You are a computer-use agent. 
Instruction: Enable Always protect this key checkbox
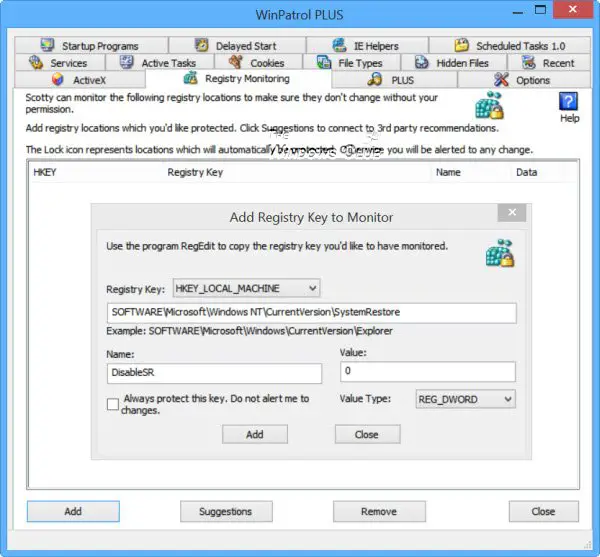tap(113, 404)
